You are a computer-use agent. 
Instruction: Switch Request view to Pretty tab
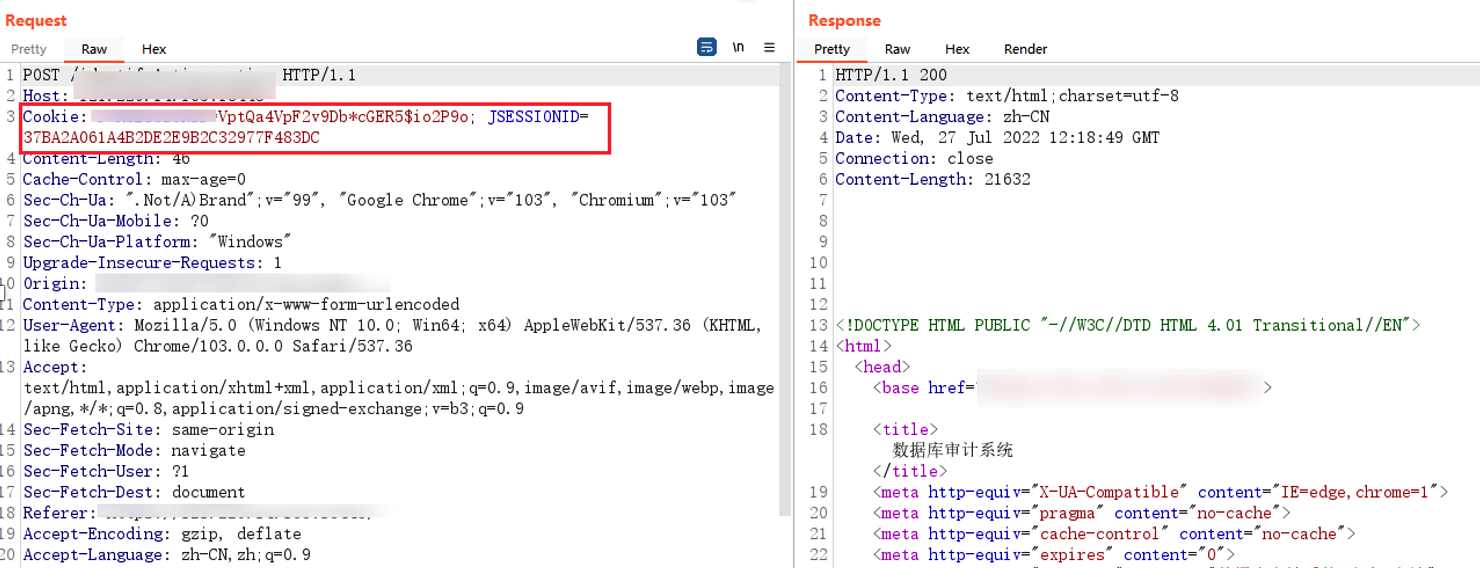(x=29, y=49)
